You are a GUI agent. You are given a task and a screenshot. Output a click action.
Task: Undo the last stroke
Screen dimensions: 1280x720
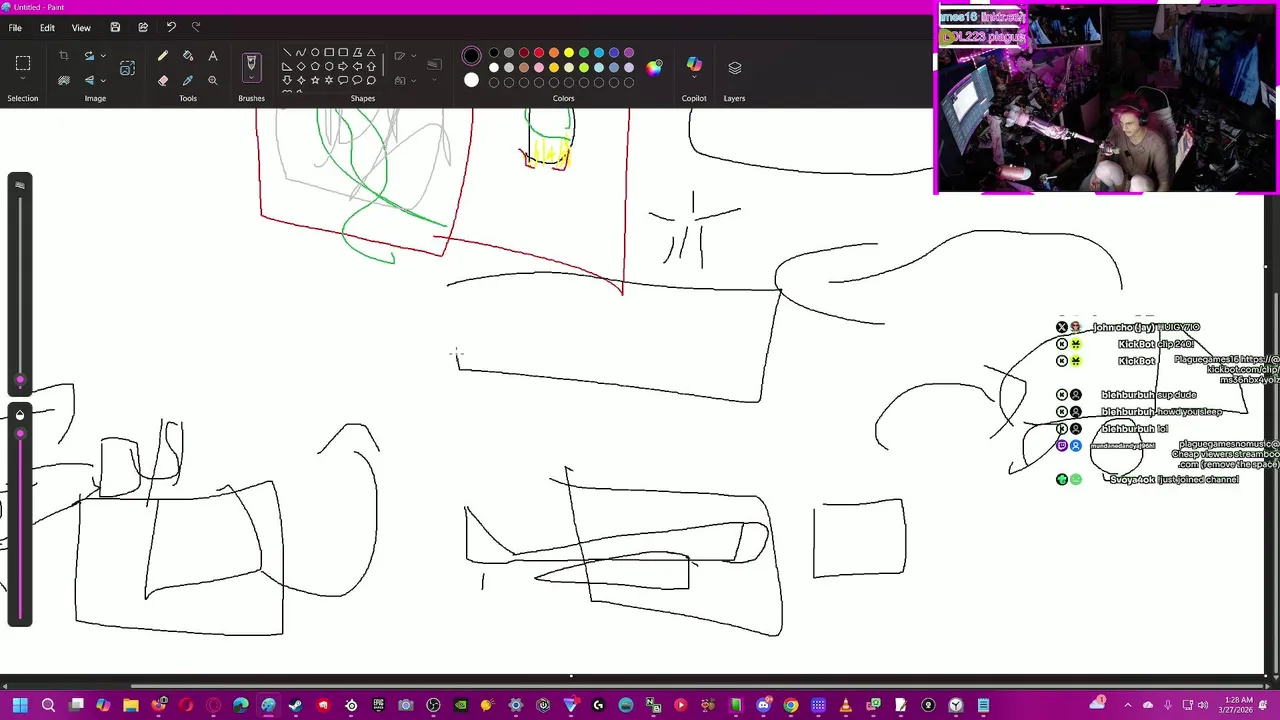click(171, 27)
